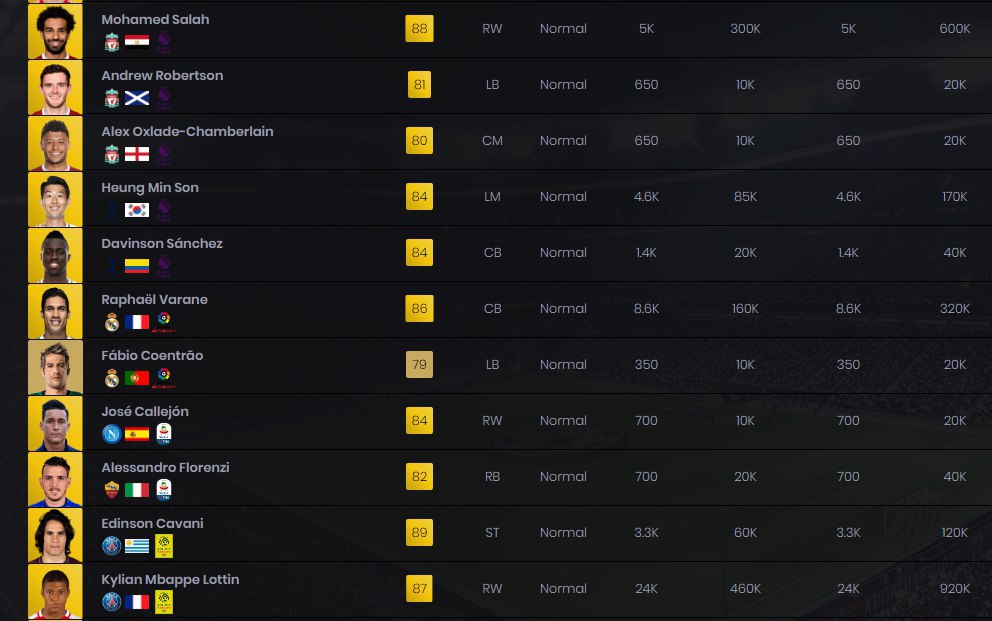Click Fábio Coentrão's player portrait
The width and height of the screenshot is (992, 621).
(x=55, y=367)
